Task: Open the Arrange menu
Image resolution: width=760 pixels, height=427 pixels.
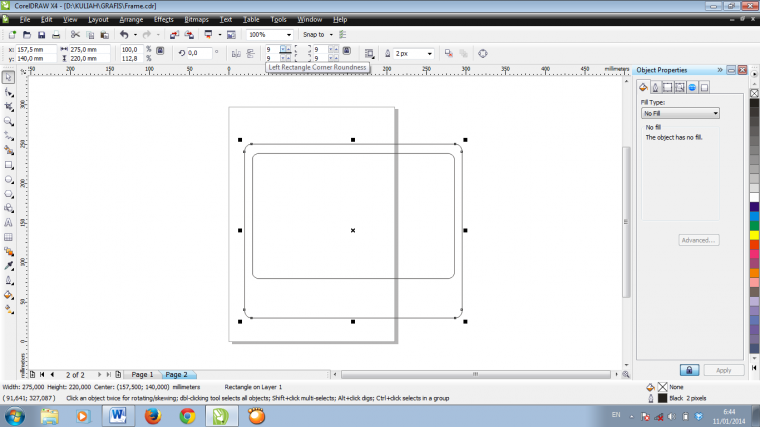Action: pos(131,20)
